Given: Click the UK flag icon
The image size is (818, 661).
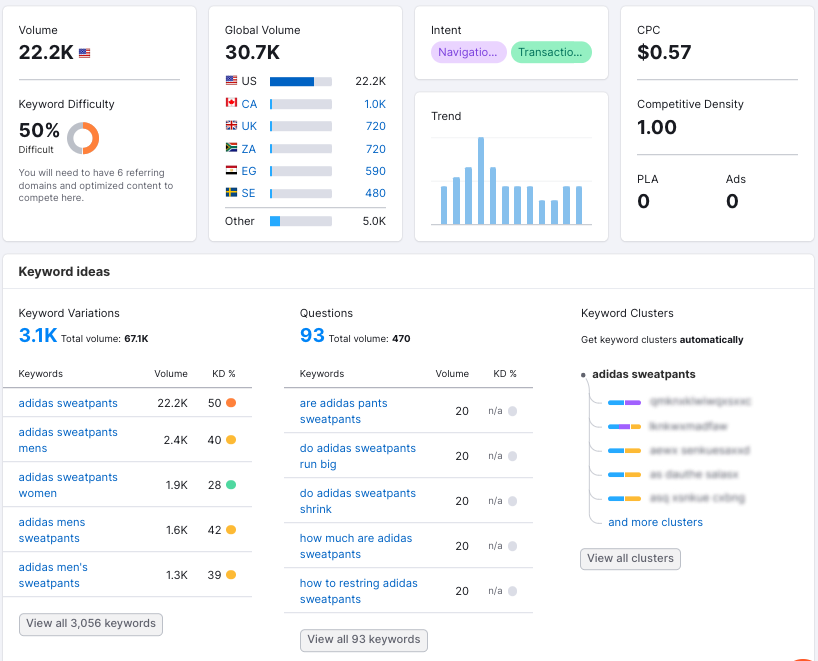Looking at the screenshot, I should 231,126.
